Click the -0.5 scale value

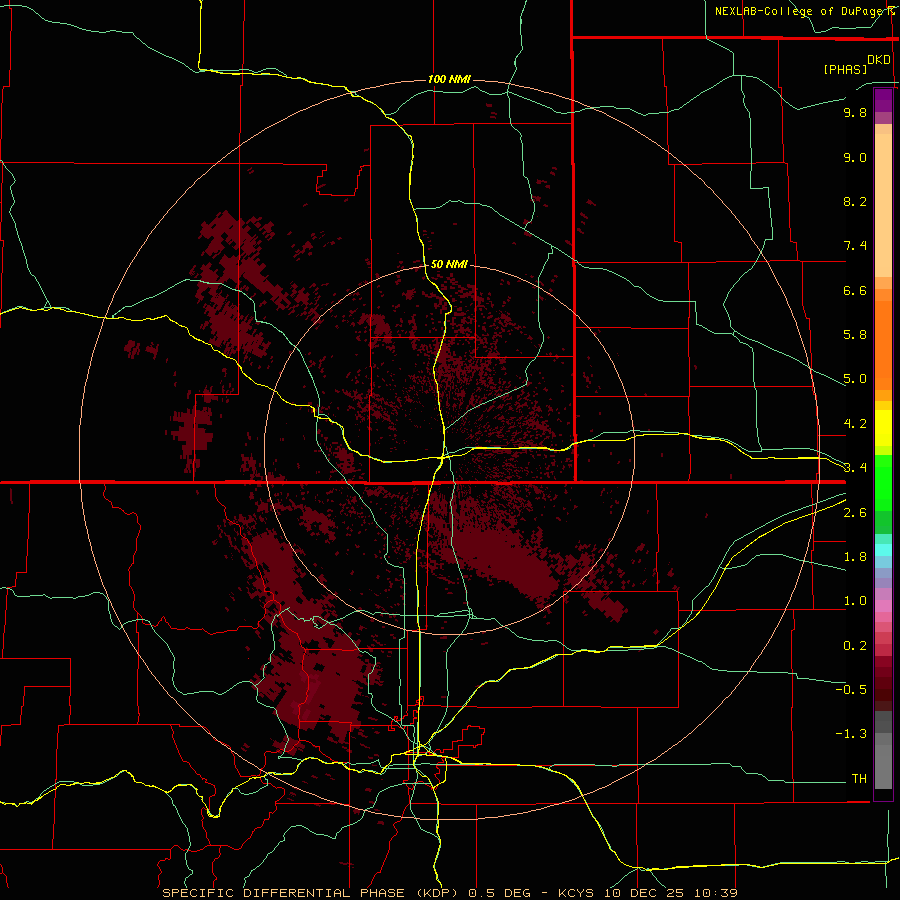[x=851, y=690]
